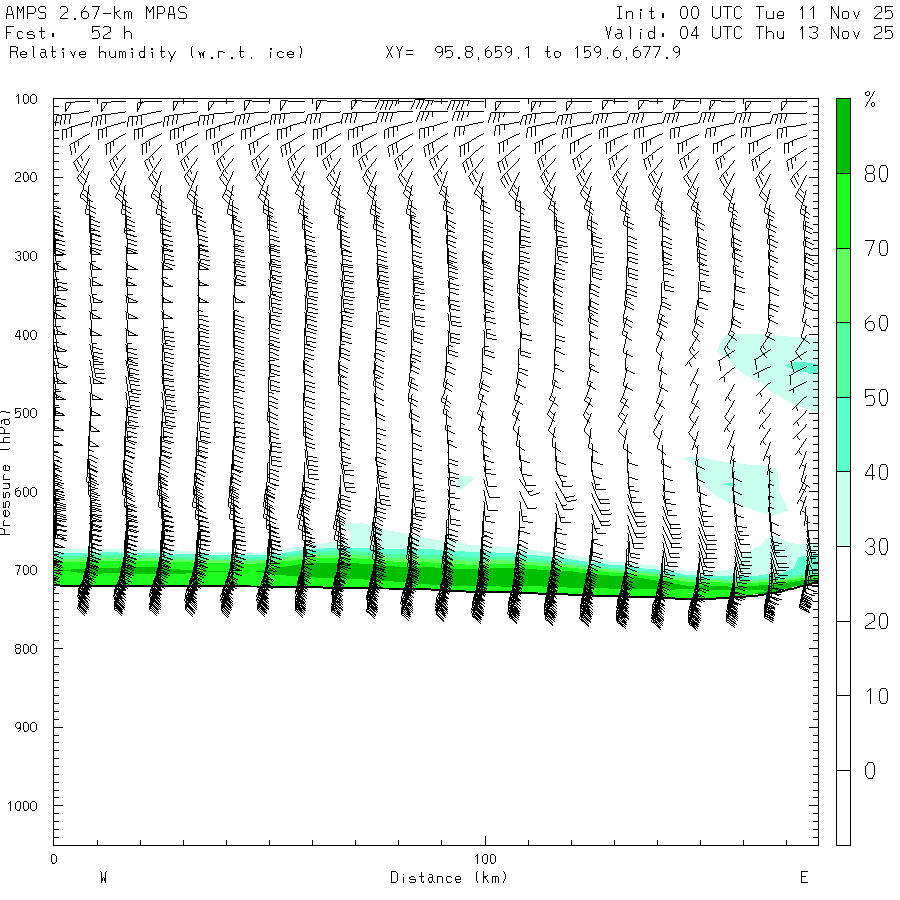
Task: Click the colorbar label '80'
Action: click(x=876, y=174)
